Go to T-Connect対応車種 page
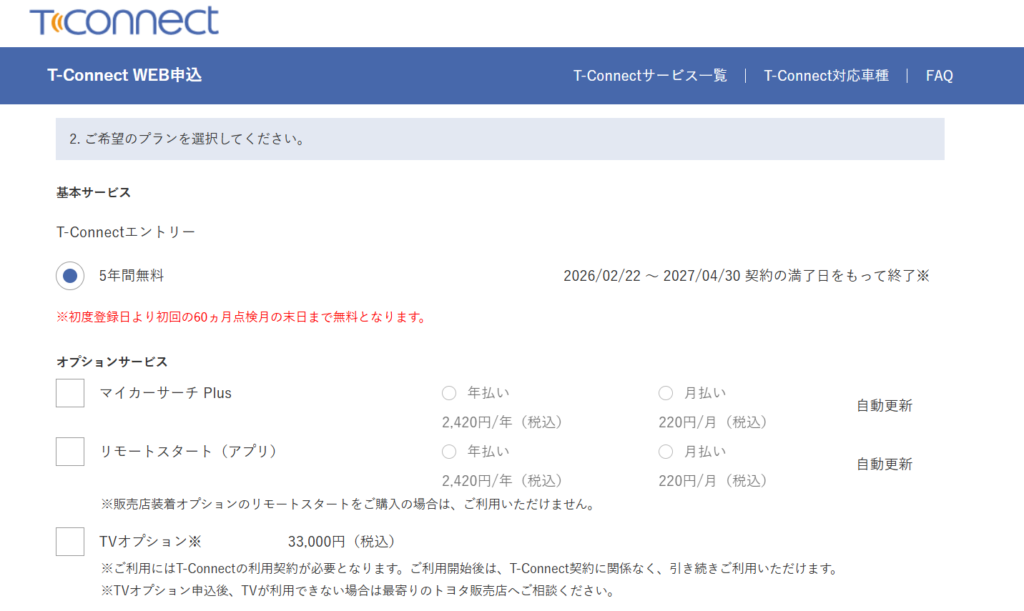This screenshot has height=611, width=1024. click(x=825, y=76)
